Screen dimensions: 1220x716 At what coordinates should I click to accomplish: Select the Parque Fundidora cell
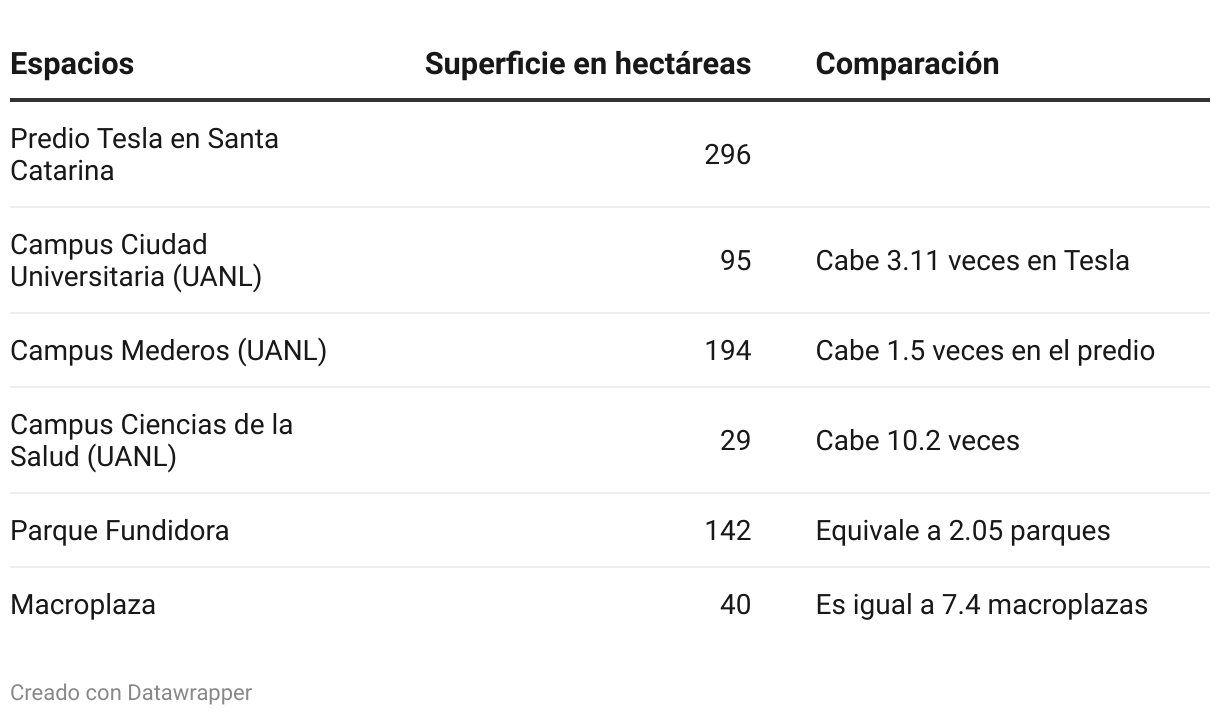[119, 530]
